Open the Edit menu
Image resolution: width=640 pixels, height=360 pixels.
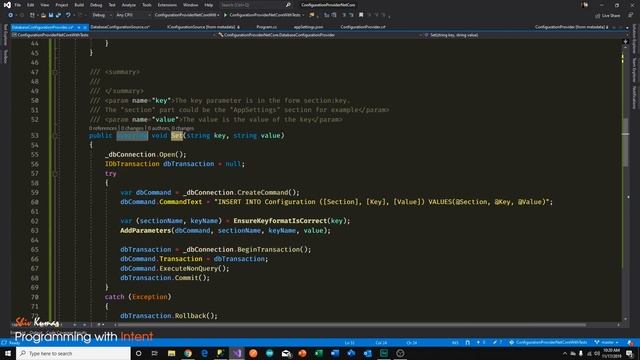pyautogui.click(x=31, y=5)
